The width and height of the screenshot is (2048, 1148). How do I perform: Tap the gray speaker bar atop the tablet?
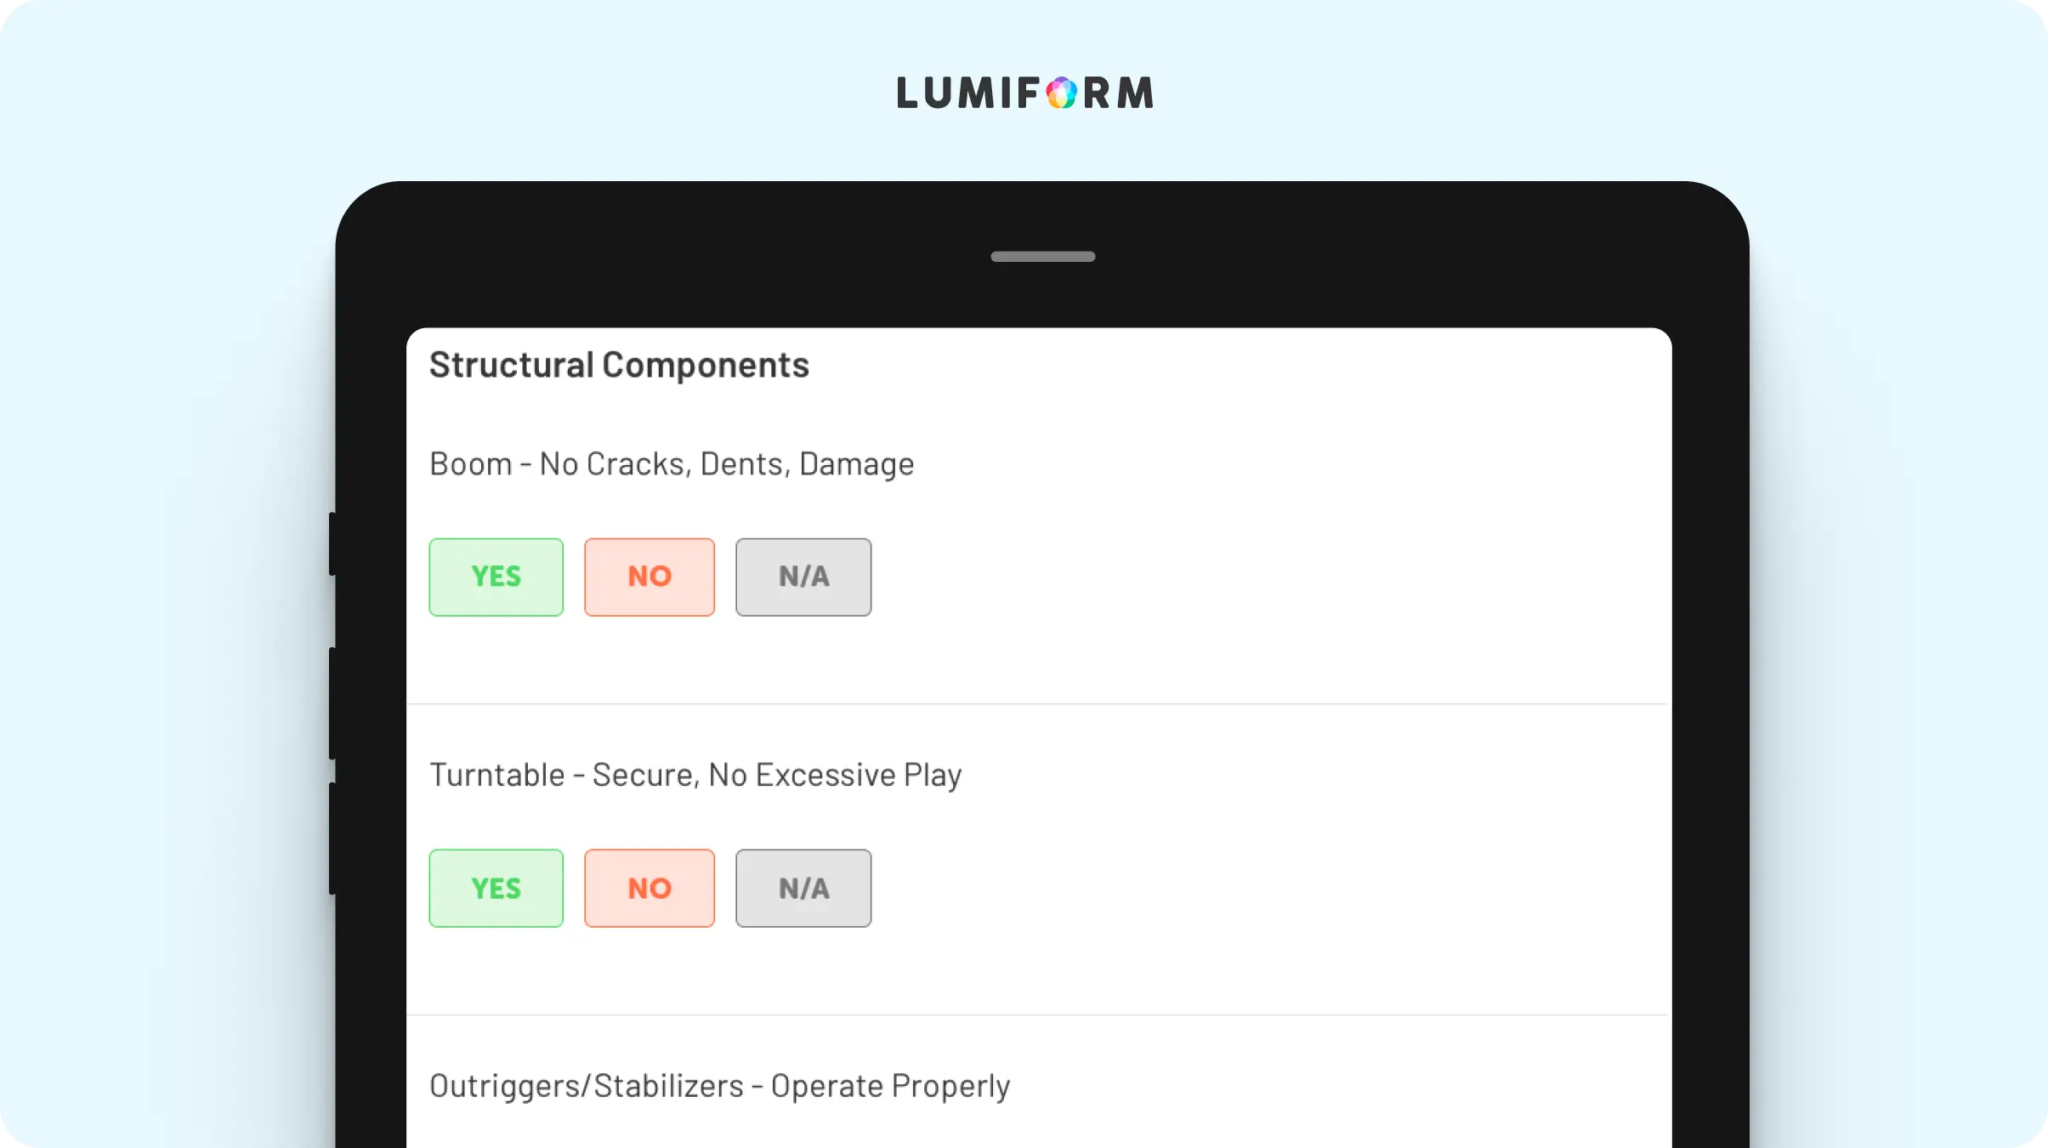pos(1042,257)
